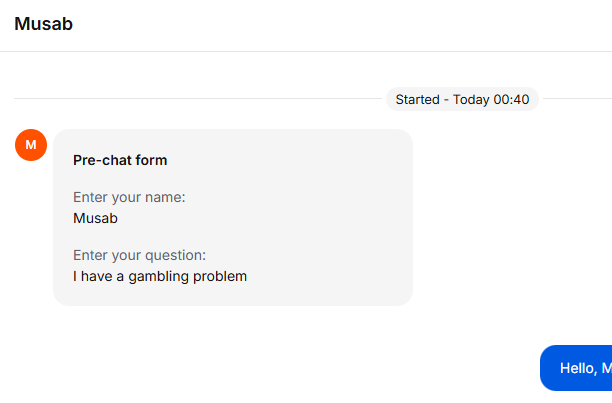Click the word "problem" in the question
This screenshot has height=403, width=612.
pyautogui.click(x=220, y=277)
